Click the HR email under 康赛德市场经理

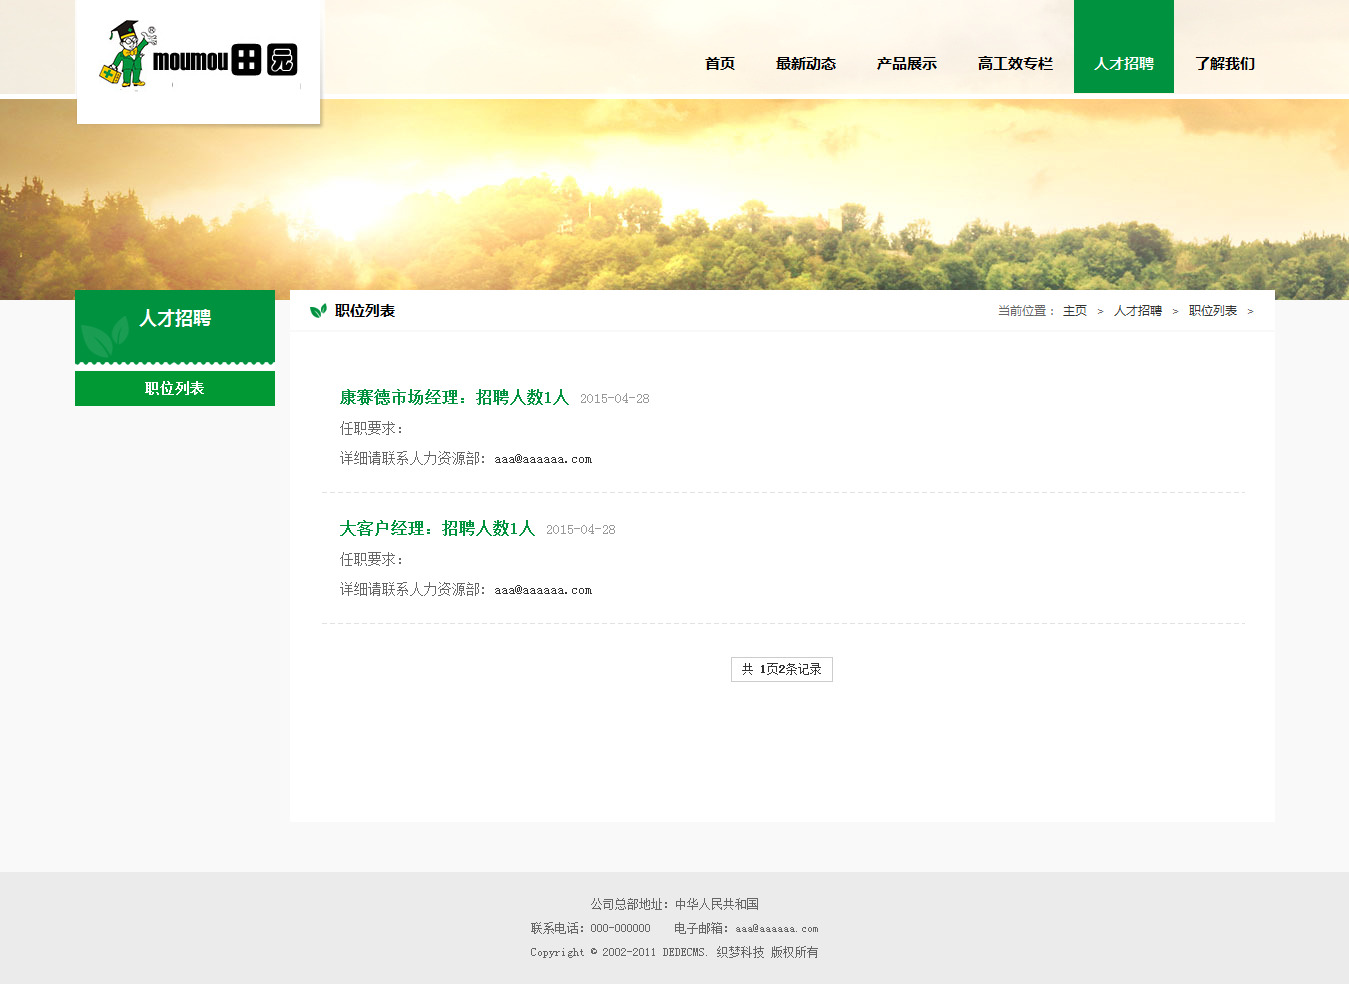coord(543,459)
